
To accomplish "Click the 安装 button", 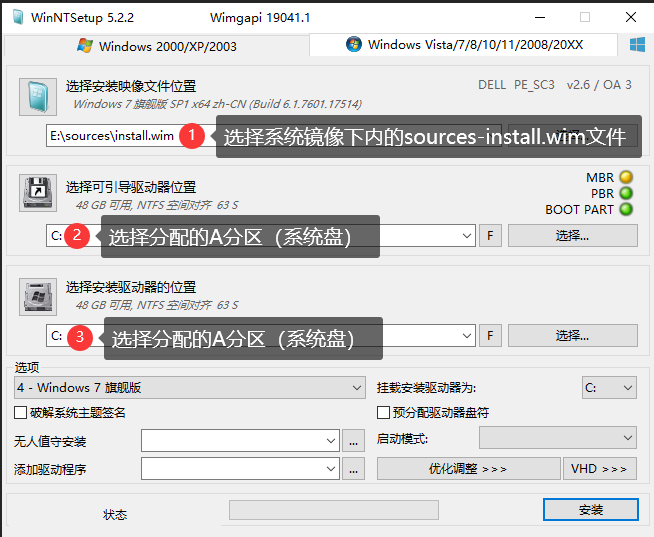I will click(590, 510).
